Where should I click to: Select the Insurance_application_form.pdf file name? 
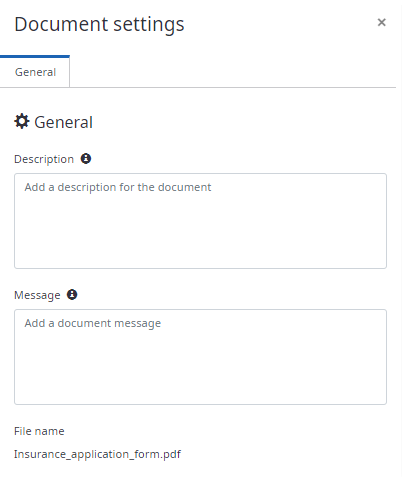click(97, 454)
